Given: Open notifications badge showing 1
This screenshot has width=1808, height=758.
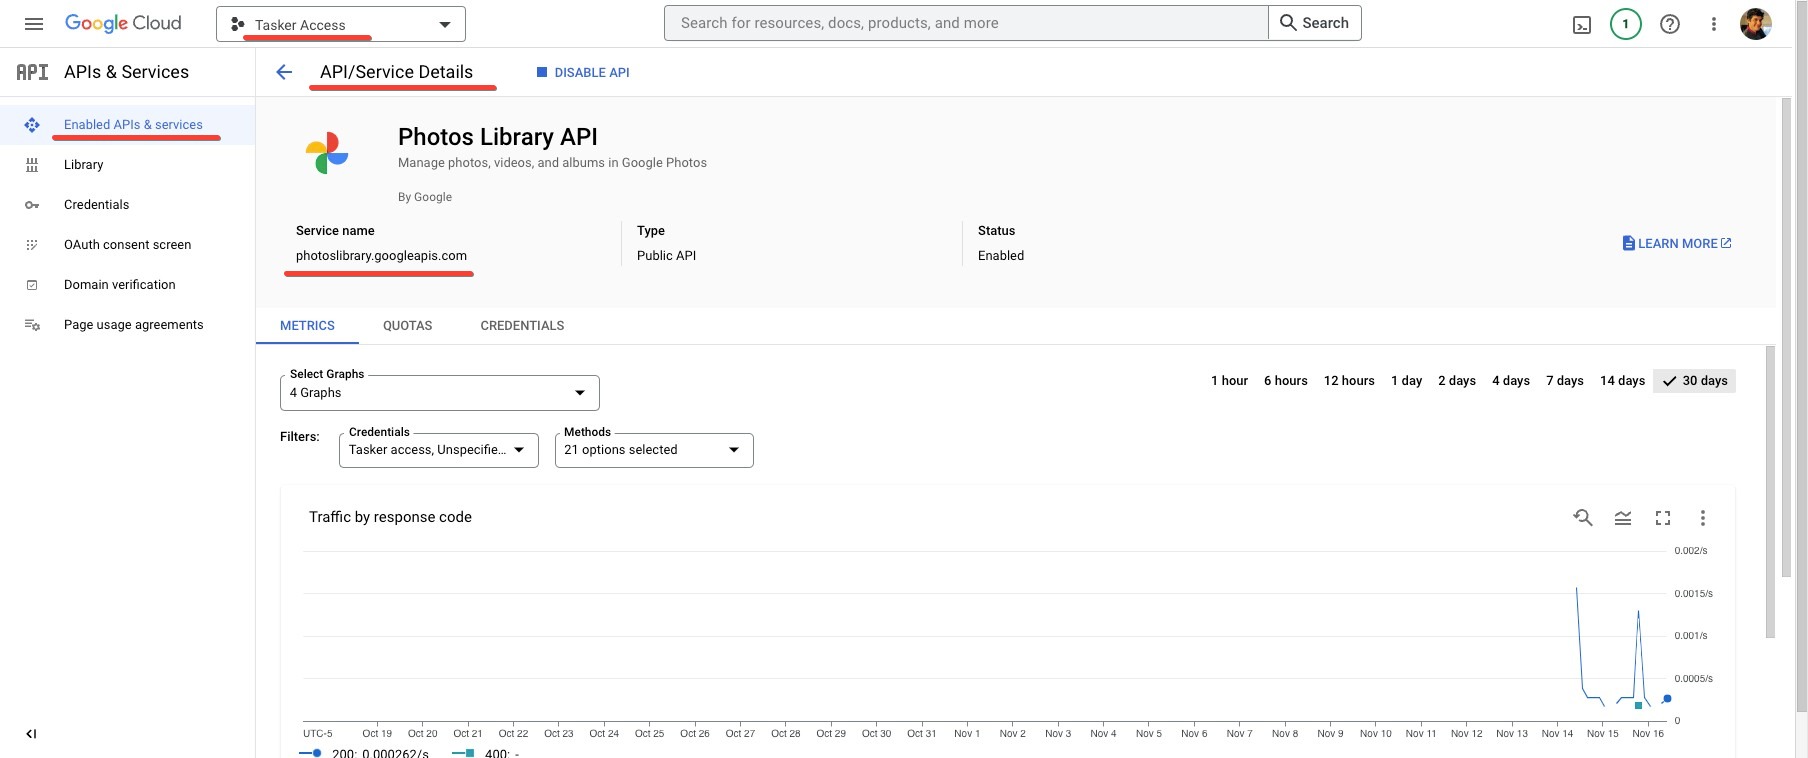Looking at the screenshot, I should click(x=1626, y=24).
